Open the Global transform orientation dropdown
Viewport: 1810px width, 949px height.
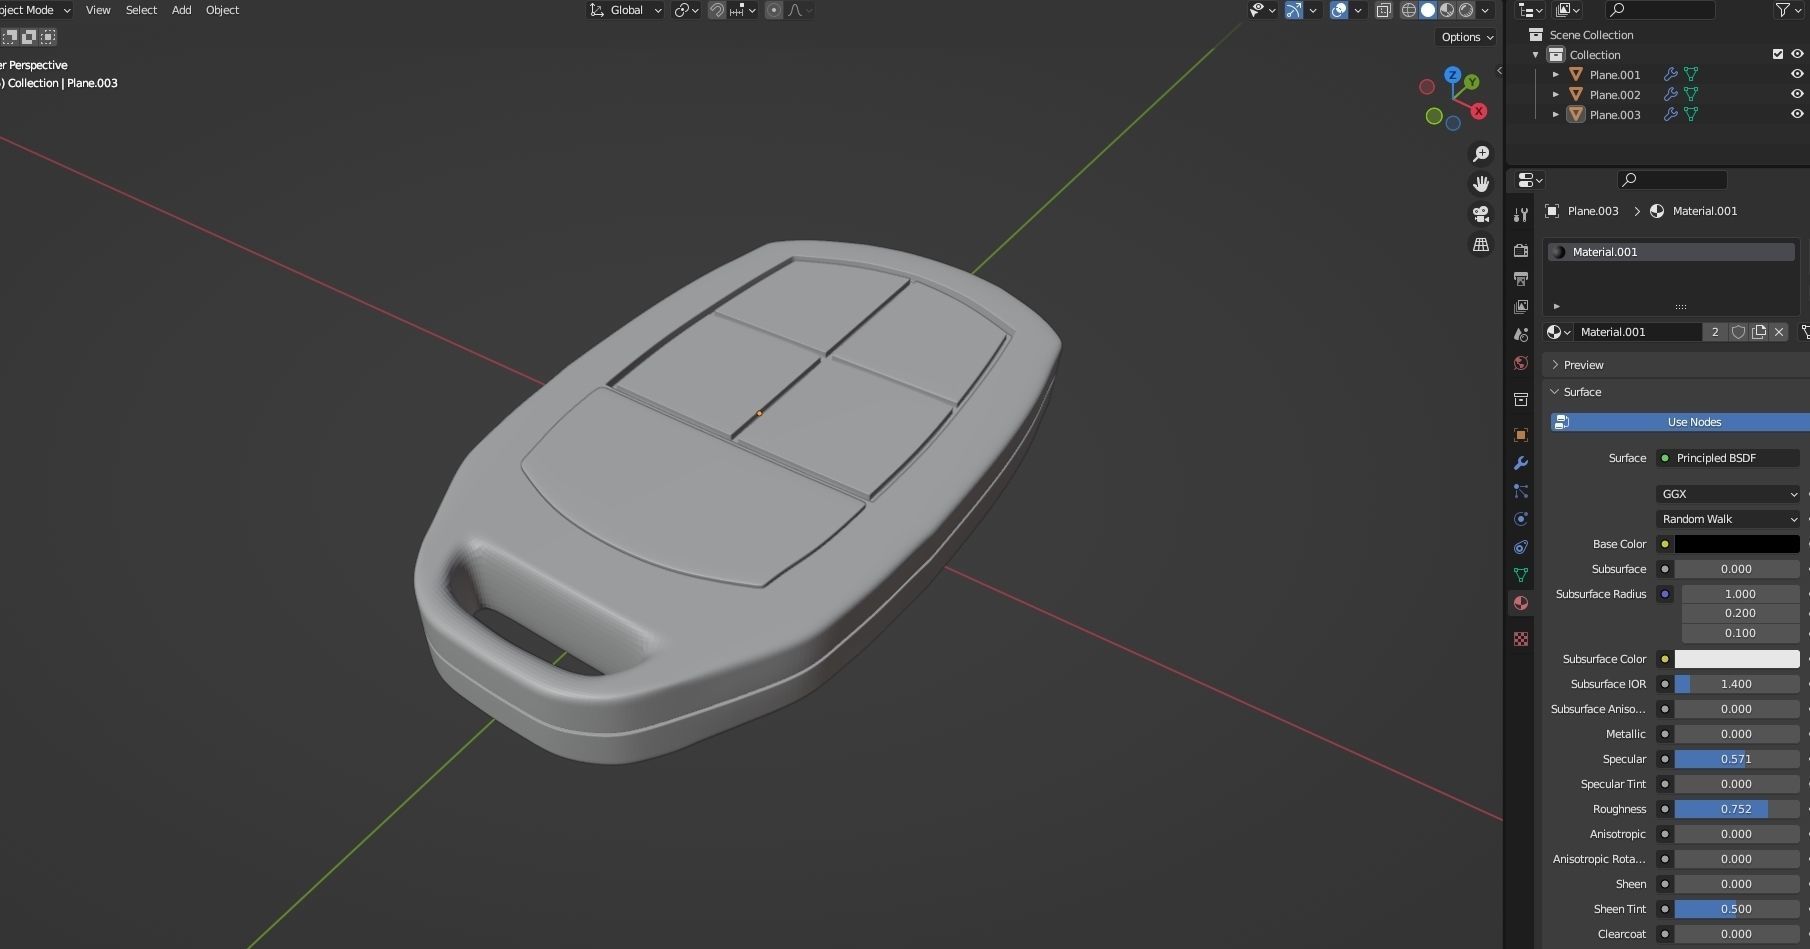[x=626, y=10]
